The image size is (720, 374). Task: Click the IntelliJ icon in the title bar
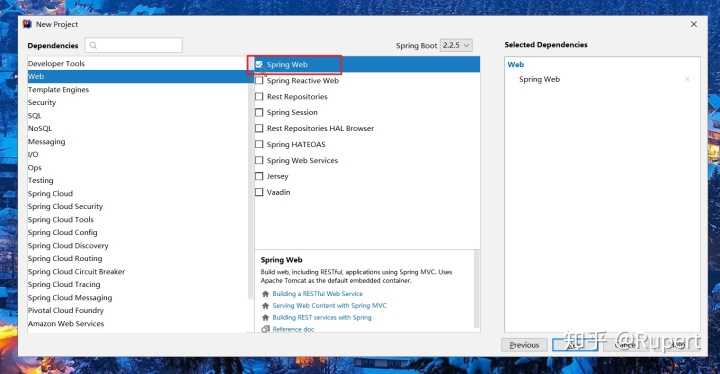tap(27, 24)
